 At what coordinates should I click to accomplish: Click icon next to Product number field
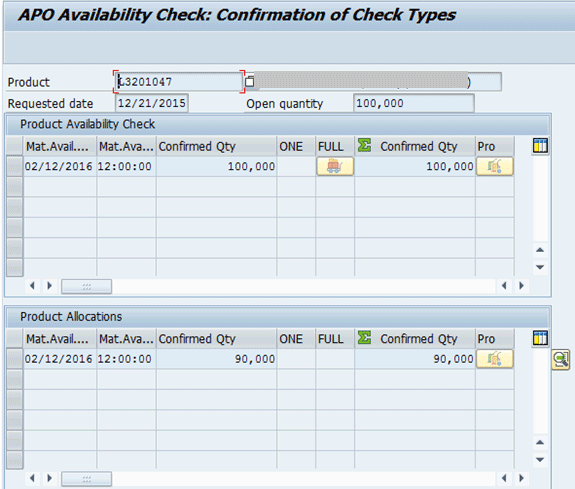[249, 81]
